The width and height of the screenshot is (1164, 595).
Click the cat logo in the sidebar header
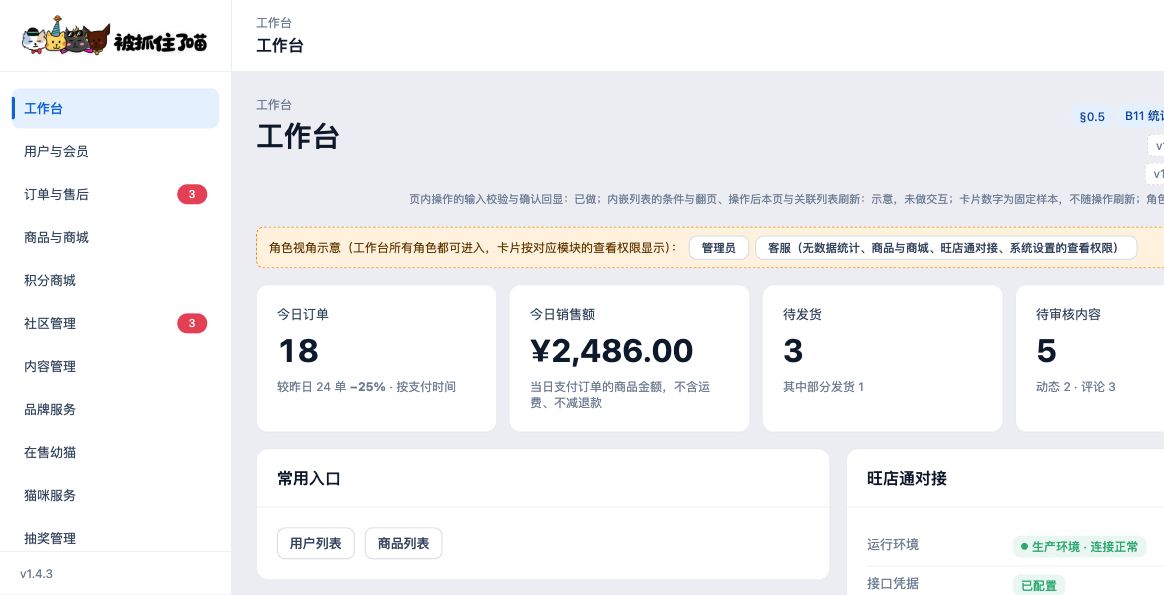point(114,36)
